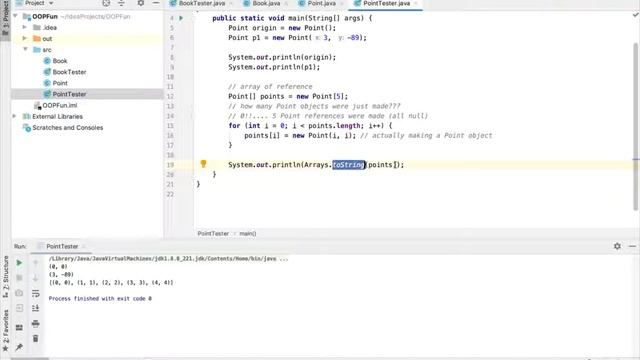Collapse the OOPFun project root

[16, 16]
